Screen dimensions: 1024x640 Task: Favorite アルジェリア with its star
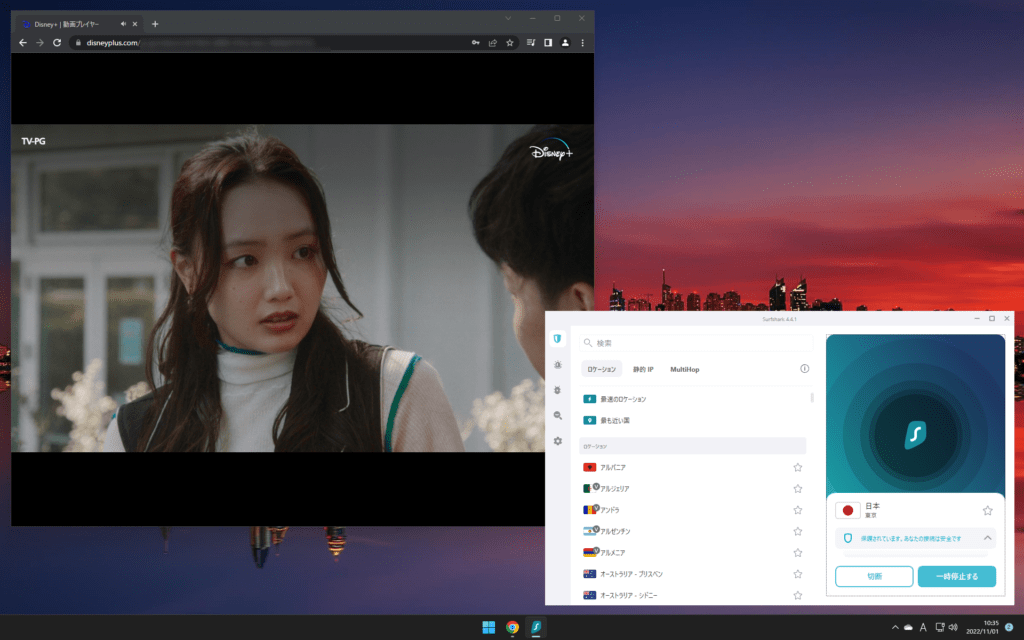[797, 488]
